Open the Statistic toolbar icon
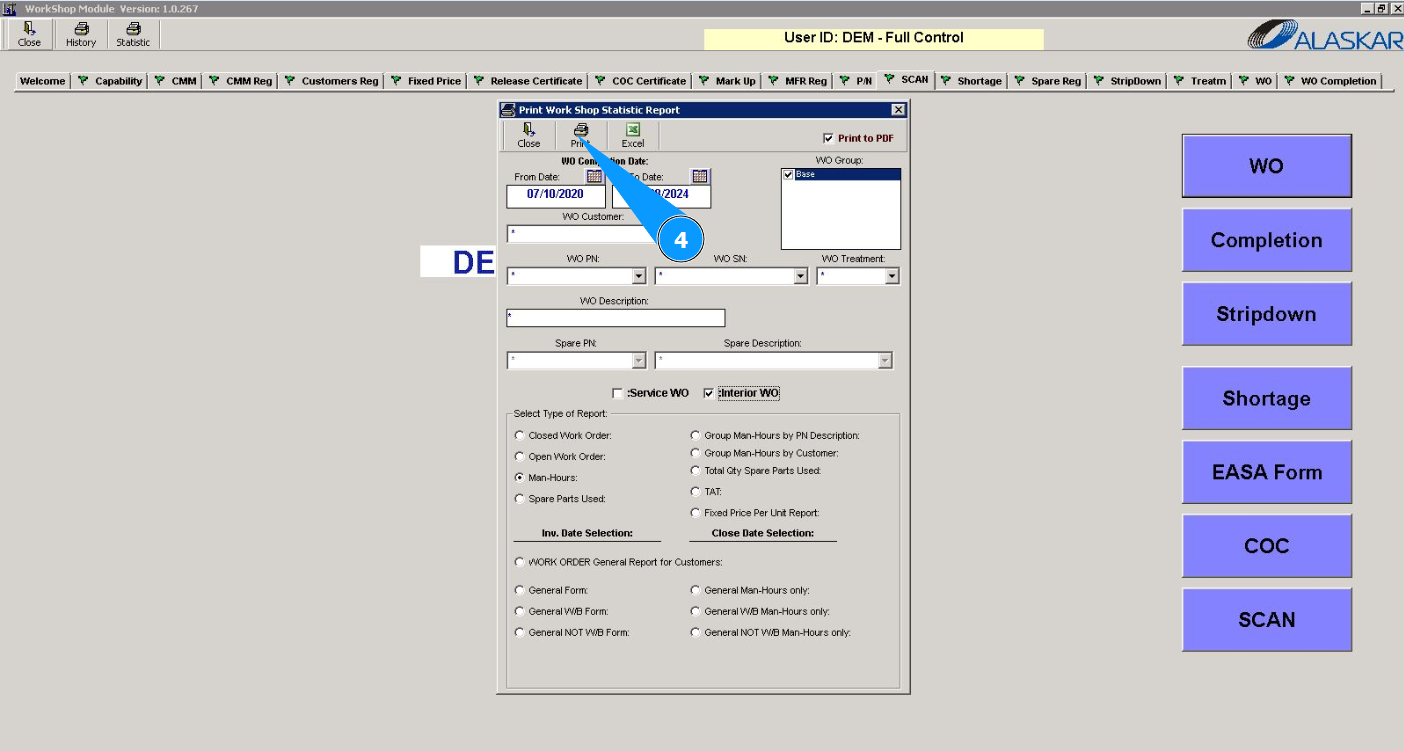 pos(133,35)
